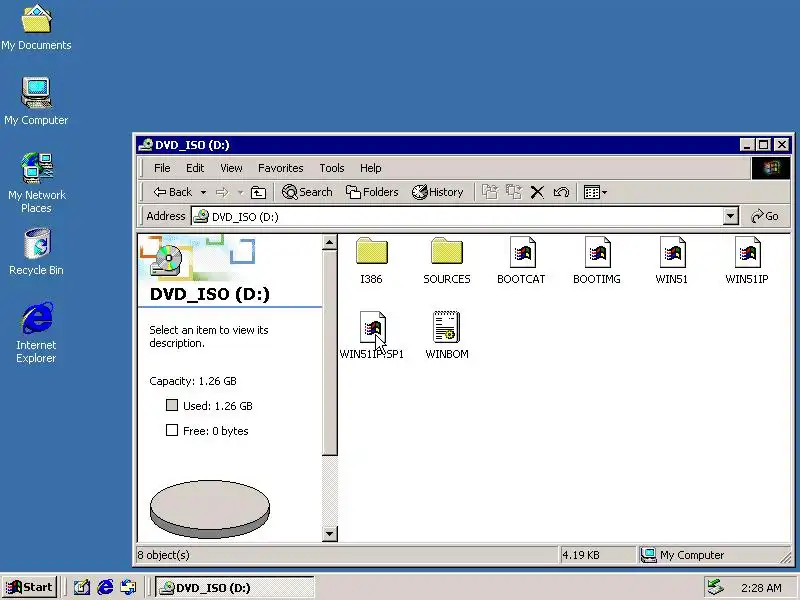
Task: Click the Windows logo throbber
Action: point(771,168)
